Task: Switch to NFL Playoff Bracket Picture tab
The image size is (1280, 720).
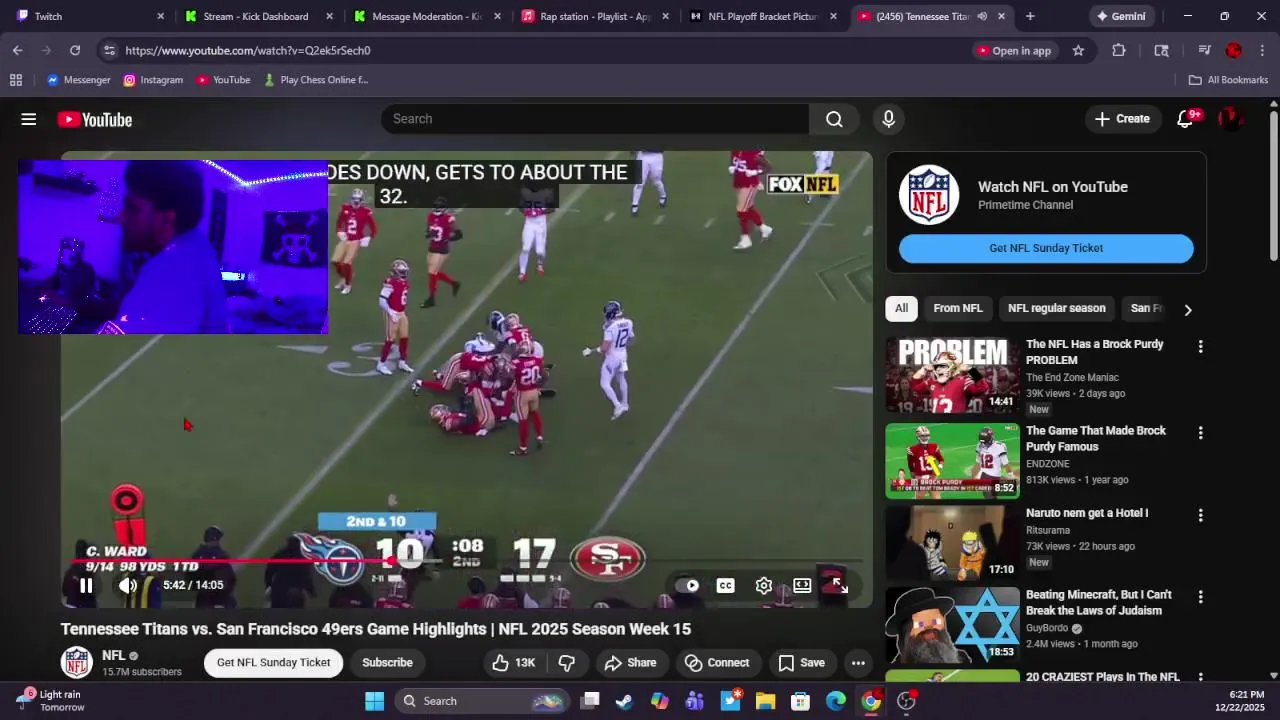Action: pyautogui.click(x=763, y=16)
